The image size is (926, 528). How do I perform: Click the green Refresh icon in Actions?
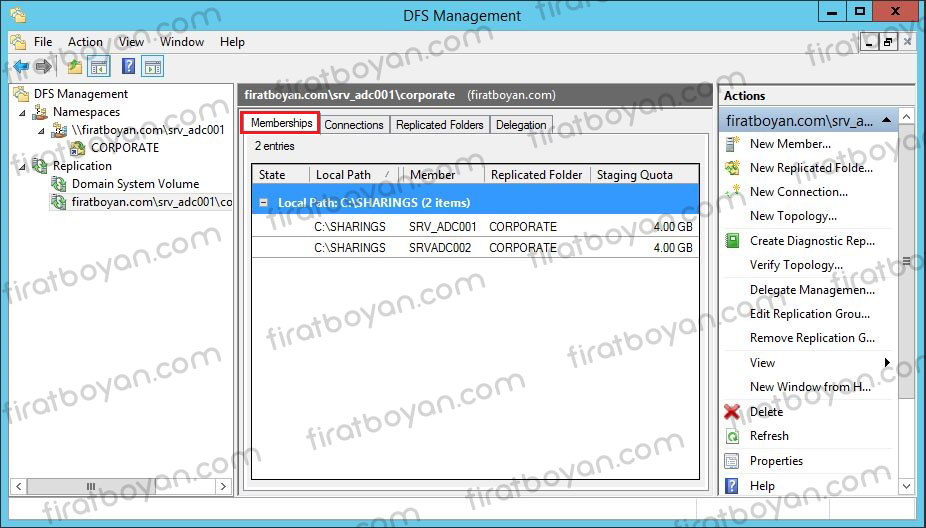coord(732,436)
